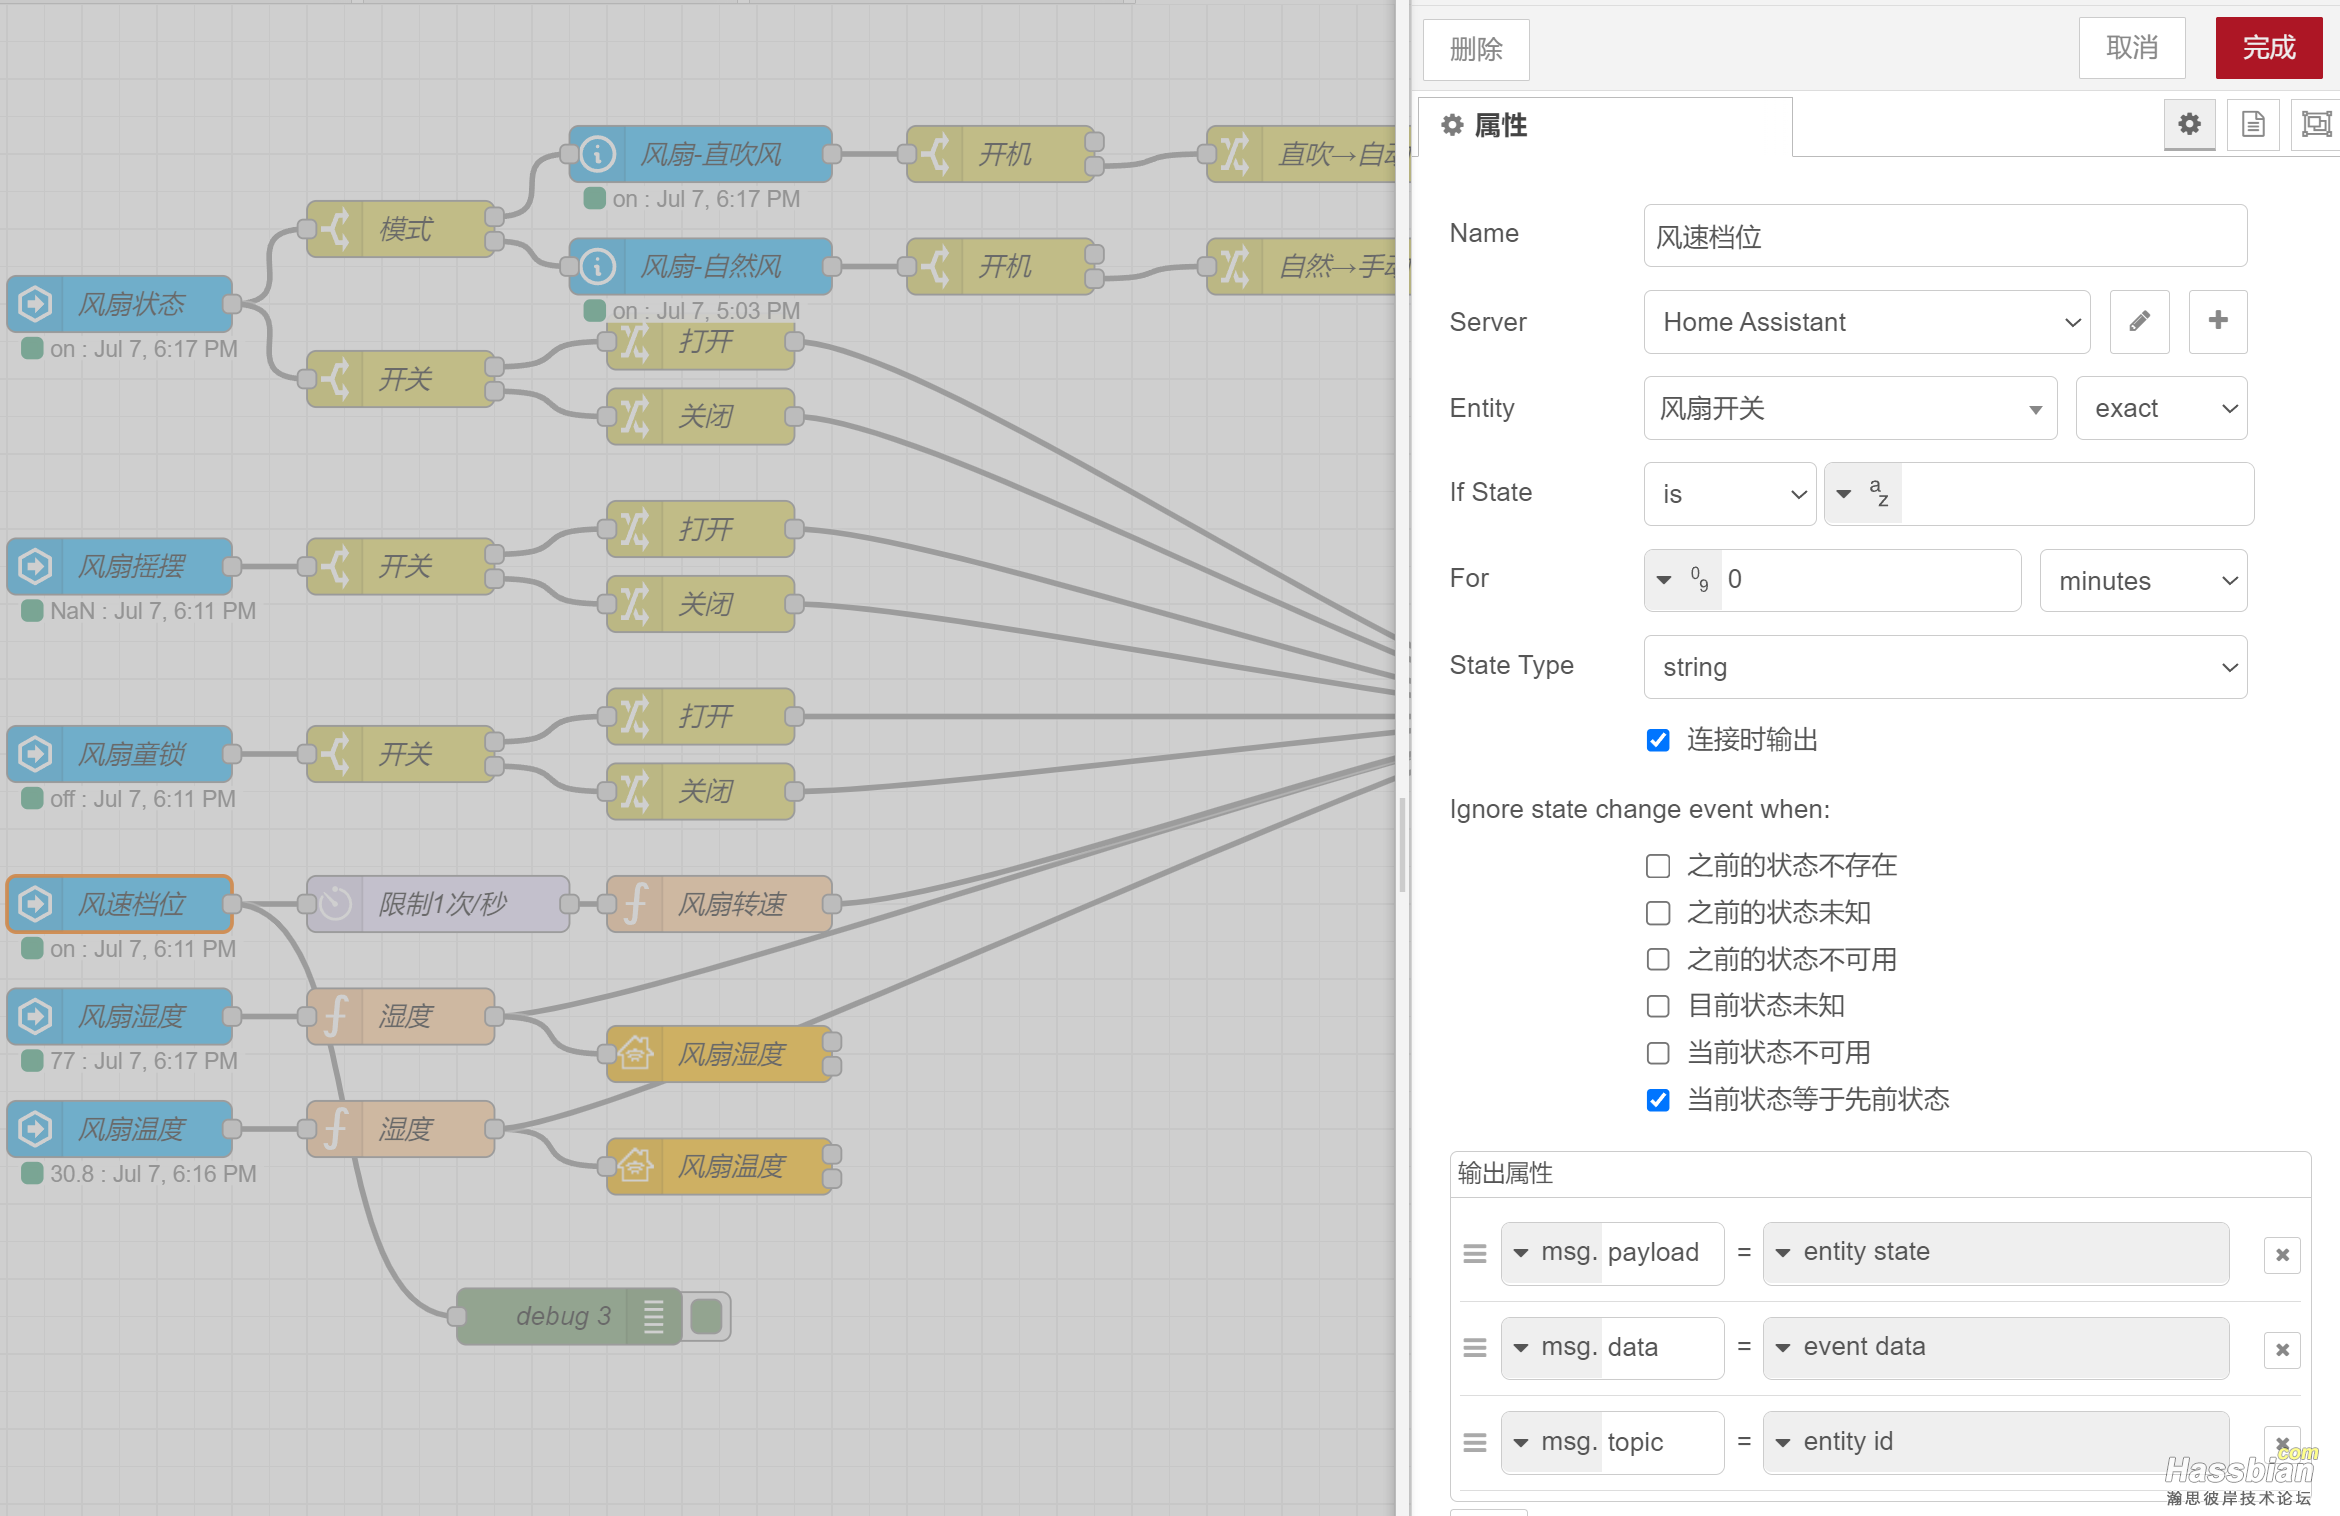This screenshot has width=2340, height=1516.
Task: Open the Entity 风扇开关 dropdown
Action: click(1850, 408)
